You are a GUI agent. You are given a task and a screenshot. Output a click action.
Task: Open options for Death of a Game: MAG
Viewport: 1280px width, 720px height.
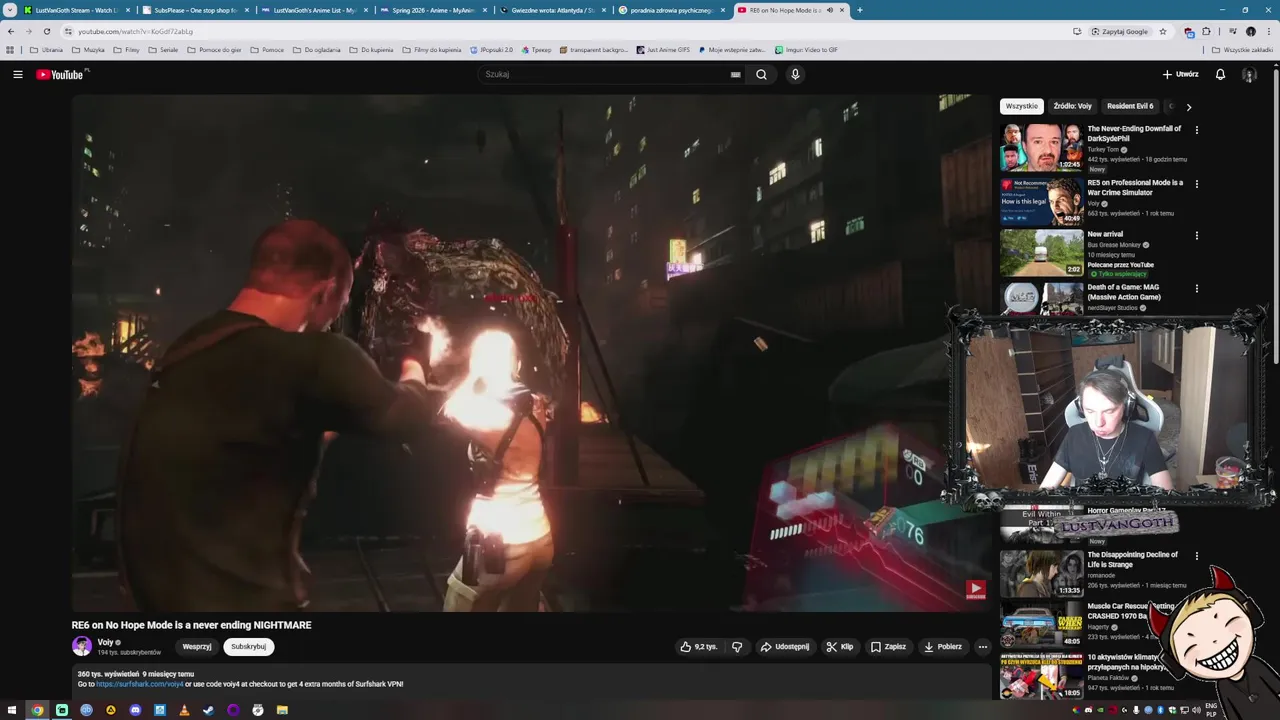[x=1196, y=288]
